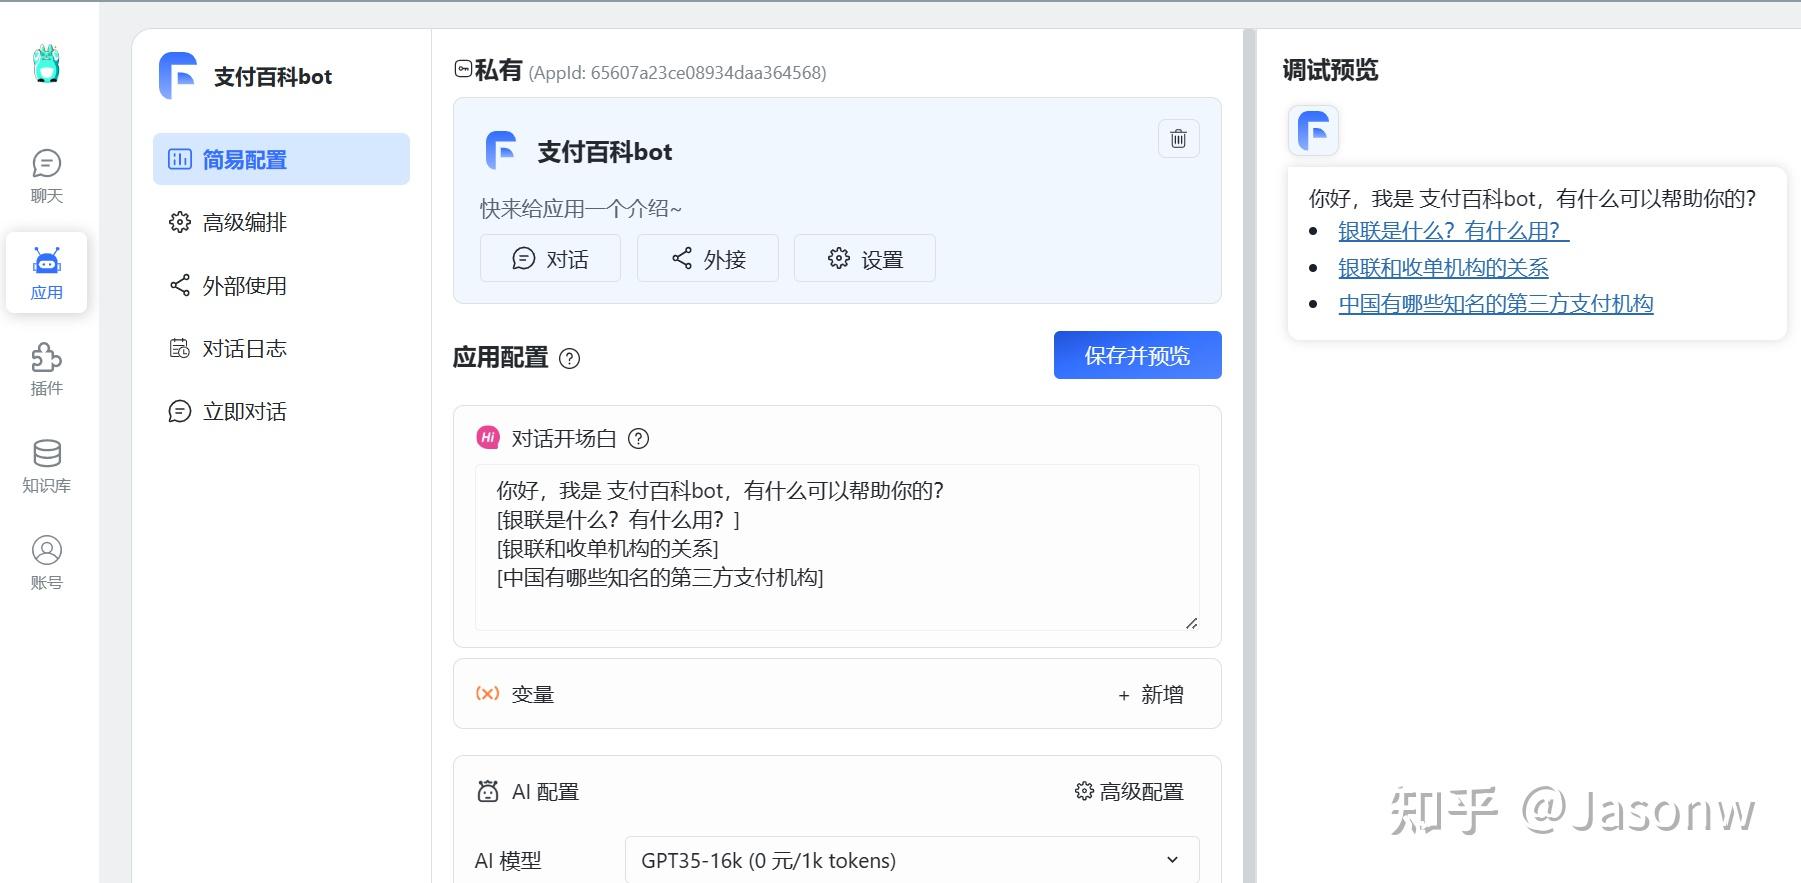1801x883 pixels.
Task: Click the 外接 button in app card
Action: 708,259
